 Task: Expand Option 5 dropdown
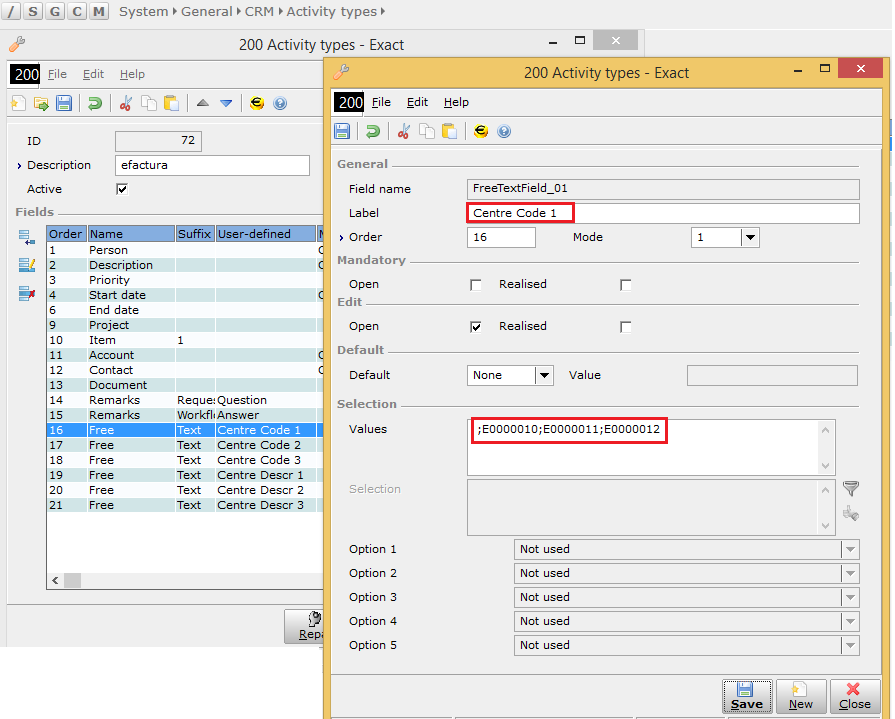point(850,645)
